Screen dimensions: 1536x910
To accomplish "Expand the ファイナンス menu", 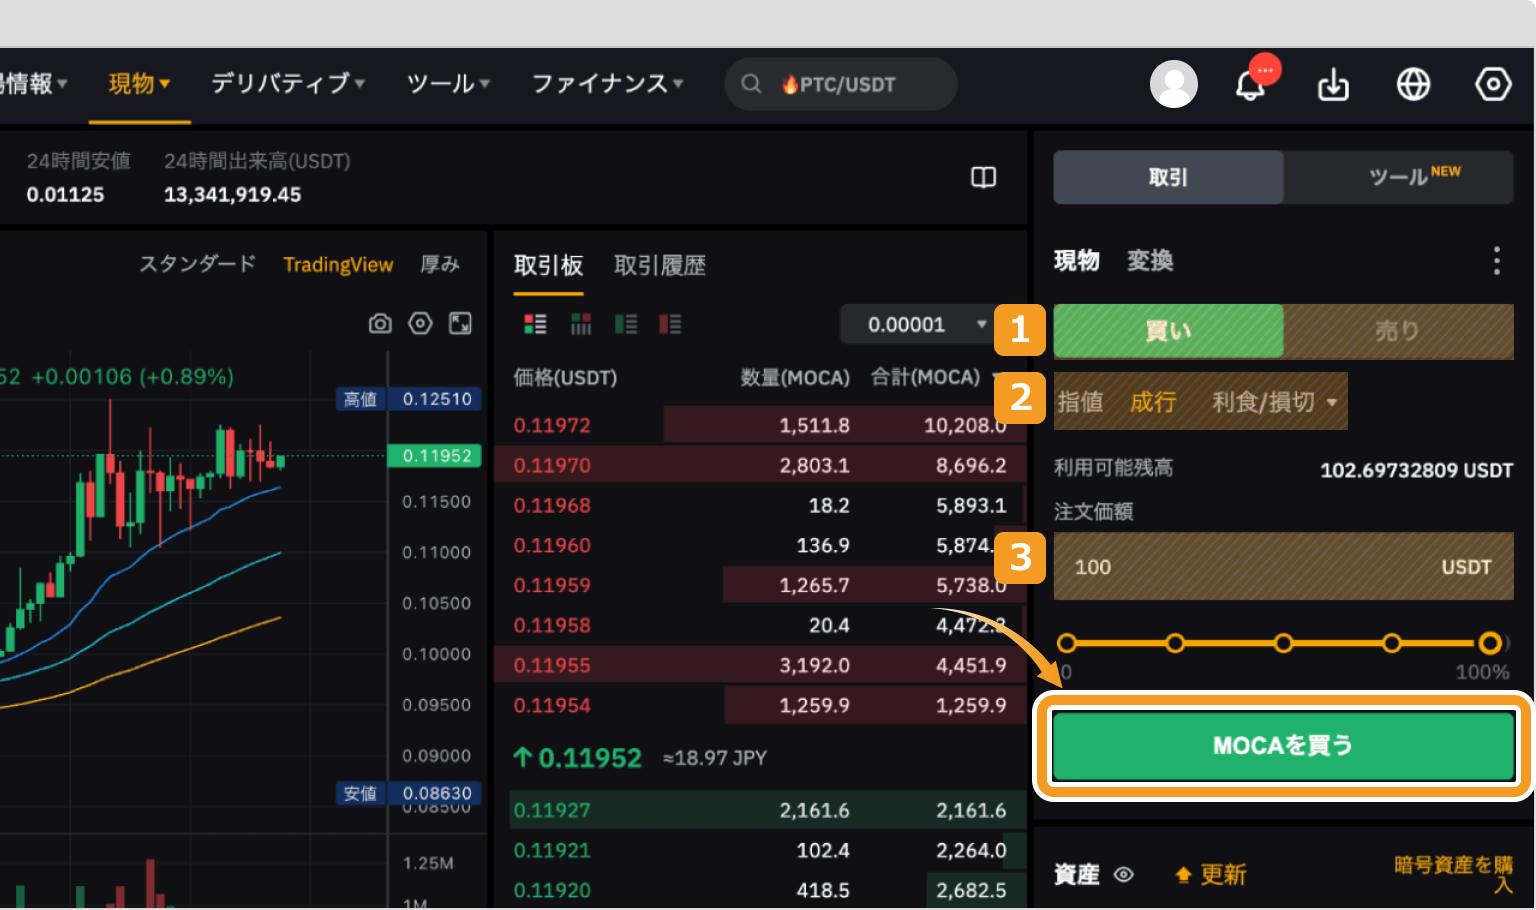I will (607, 84).
